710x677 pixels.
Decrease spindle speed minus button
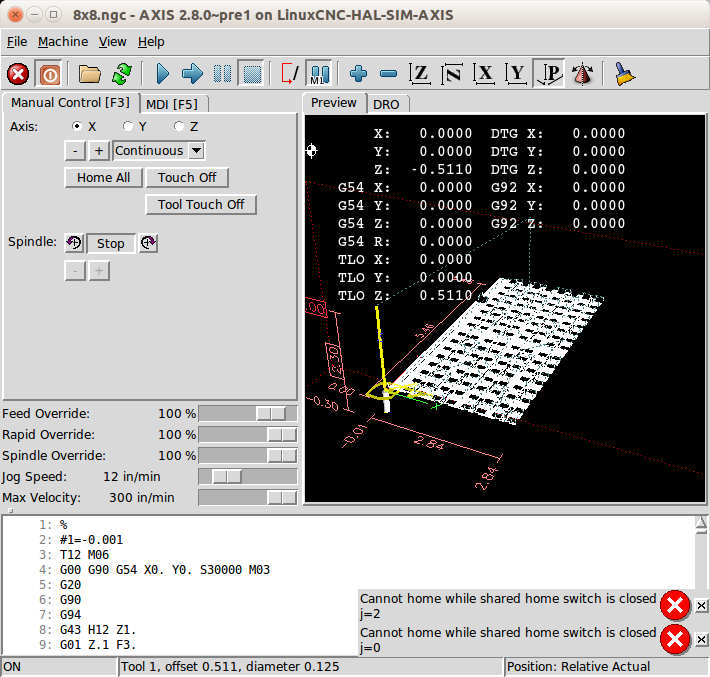pos(75,271)
